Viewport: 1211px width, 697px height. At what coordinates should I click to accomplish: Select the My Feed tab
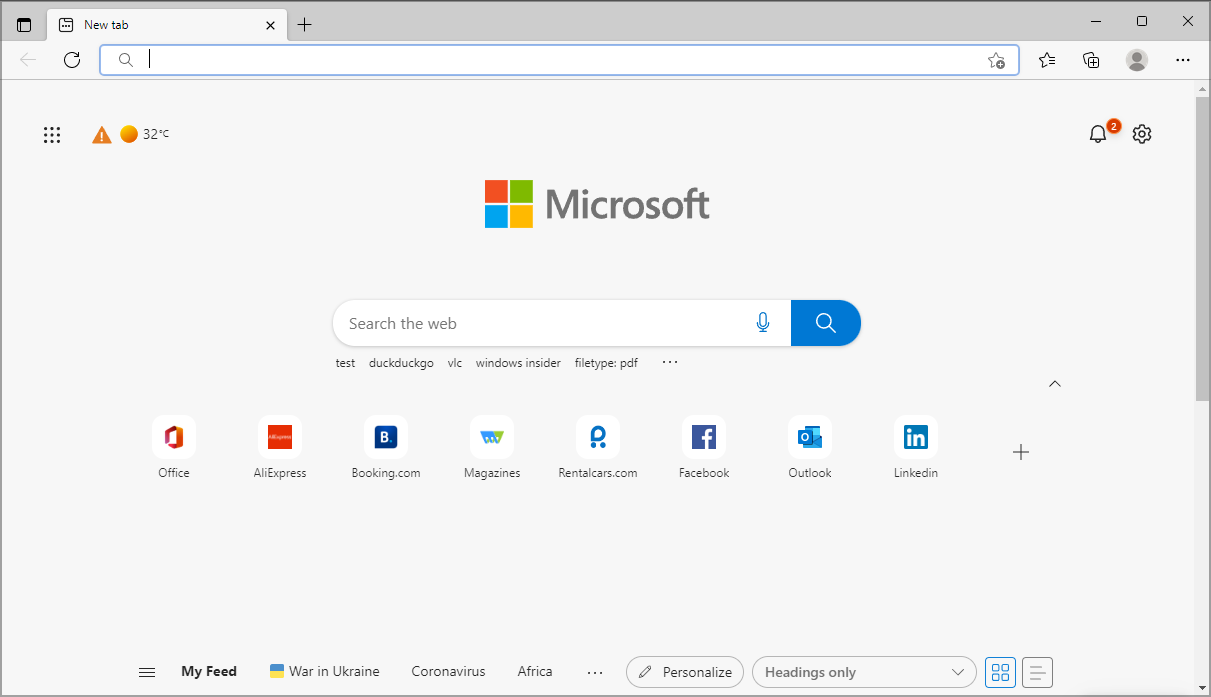click(x=209, y=672)
